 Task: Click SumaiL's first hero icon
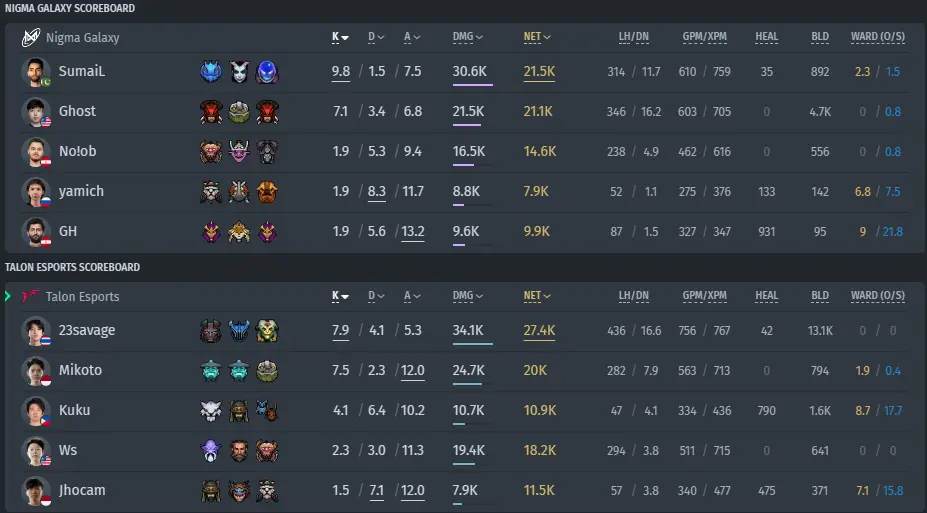tap(211, 72)
